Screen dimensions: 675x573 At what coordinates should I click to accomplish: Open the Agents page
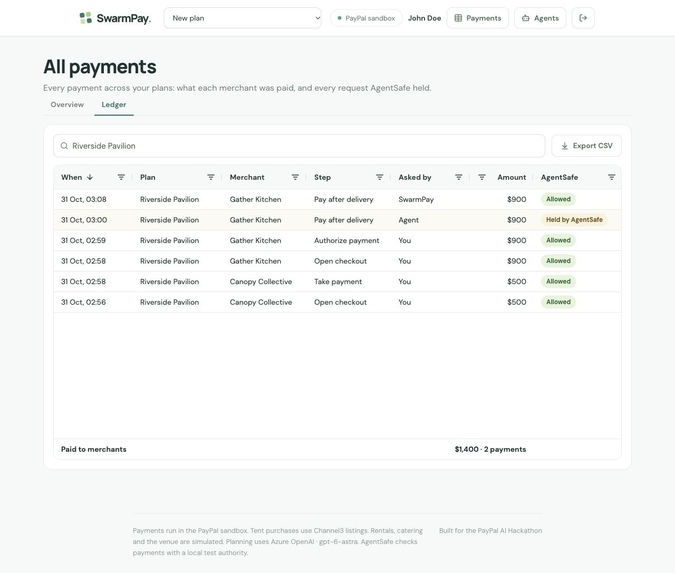click(x=540, y=18)
